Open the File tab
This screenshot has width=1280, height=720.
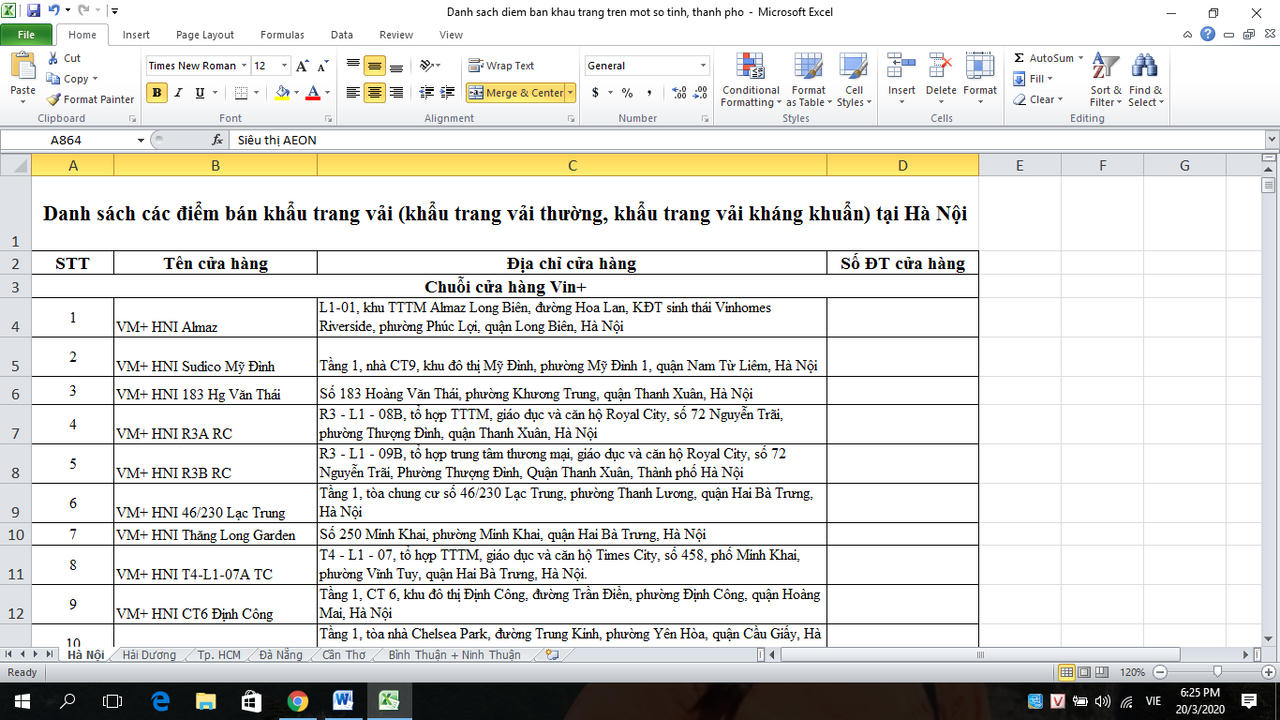tap(26, 35)
